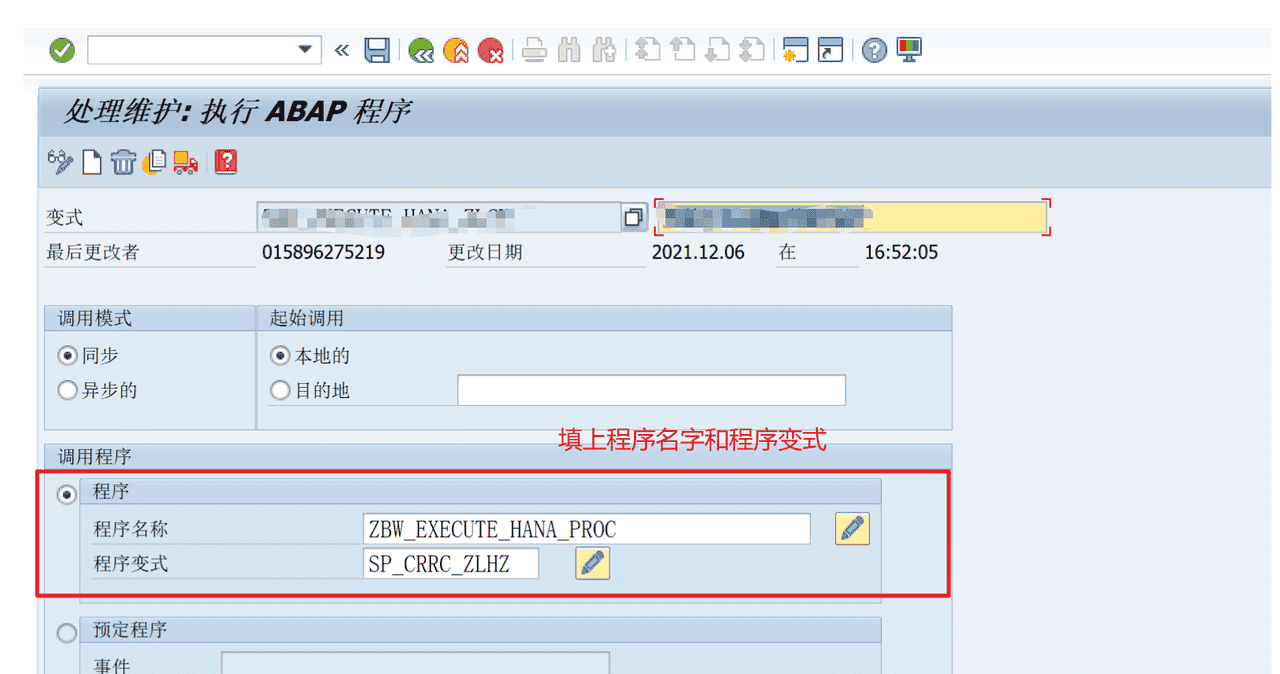Choose the 目的地 radio button
1280x674 pixels.
(280, 390)
